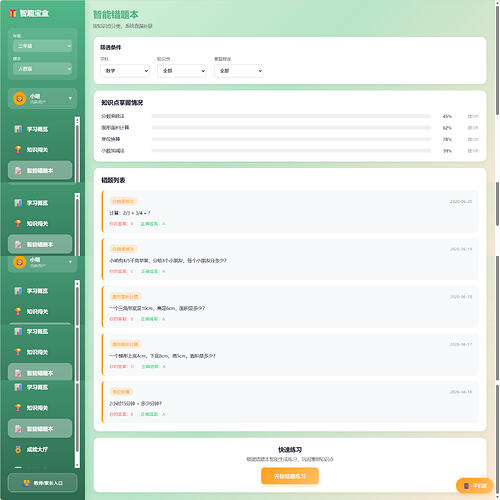This screenshot has width=500, height=500.
Task: Click the 78% mastery value
Action: coord(447,139)
